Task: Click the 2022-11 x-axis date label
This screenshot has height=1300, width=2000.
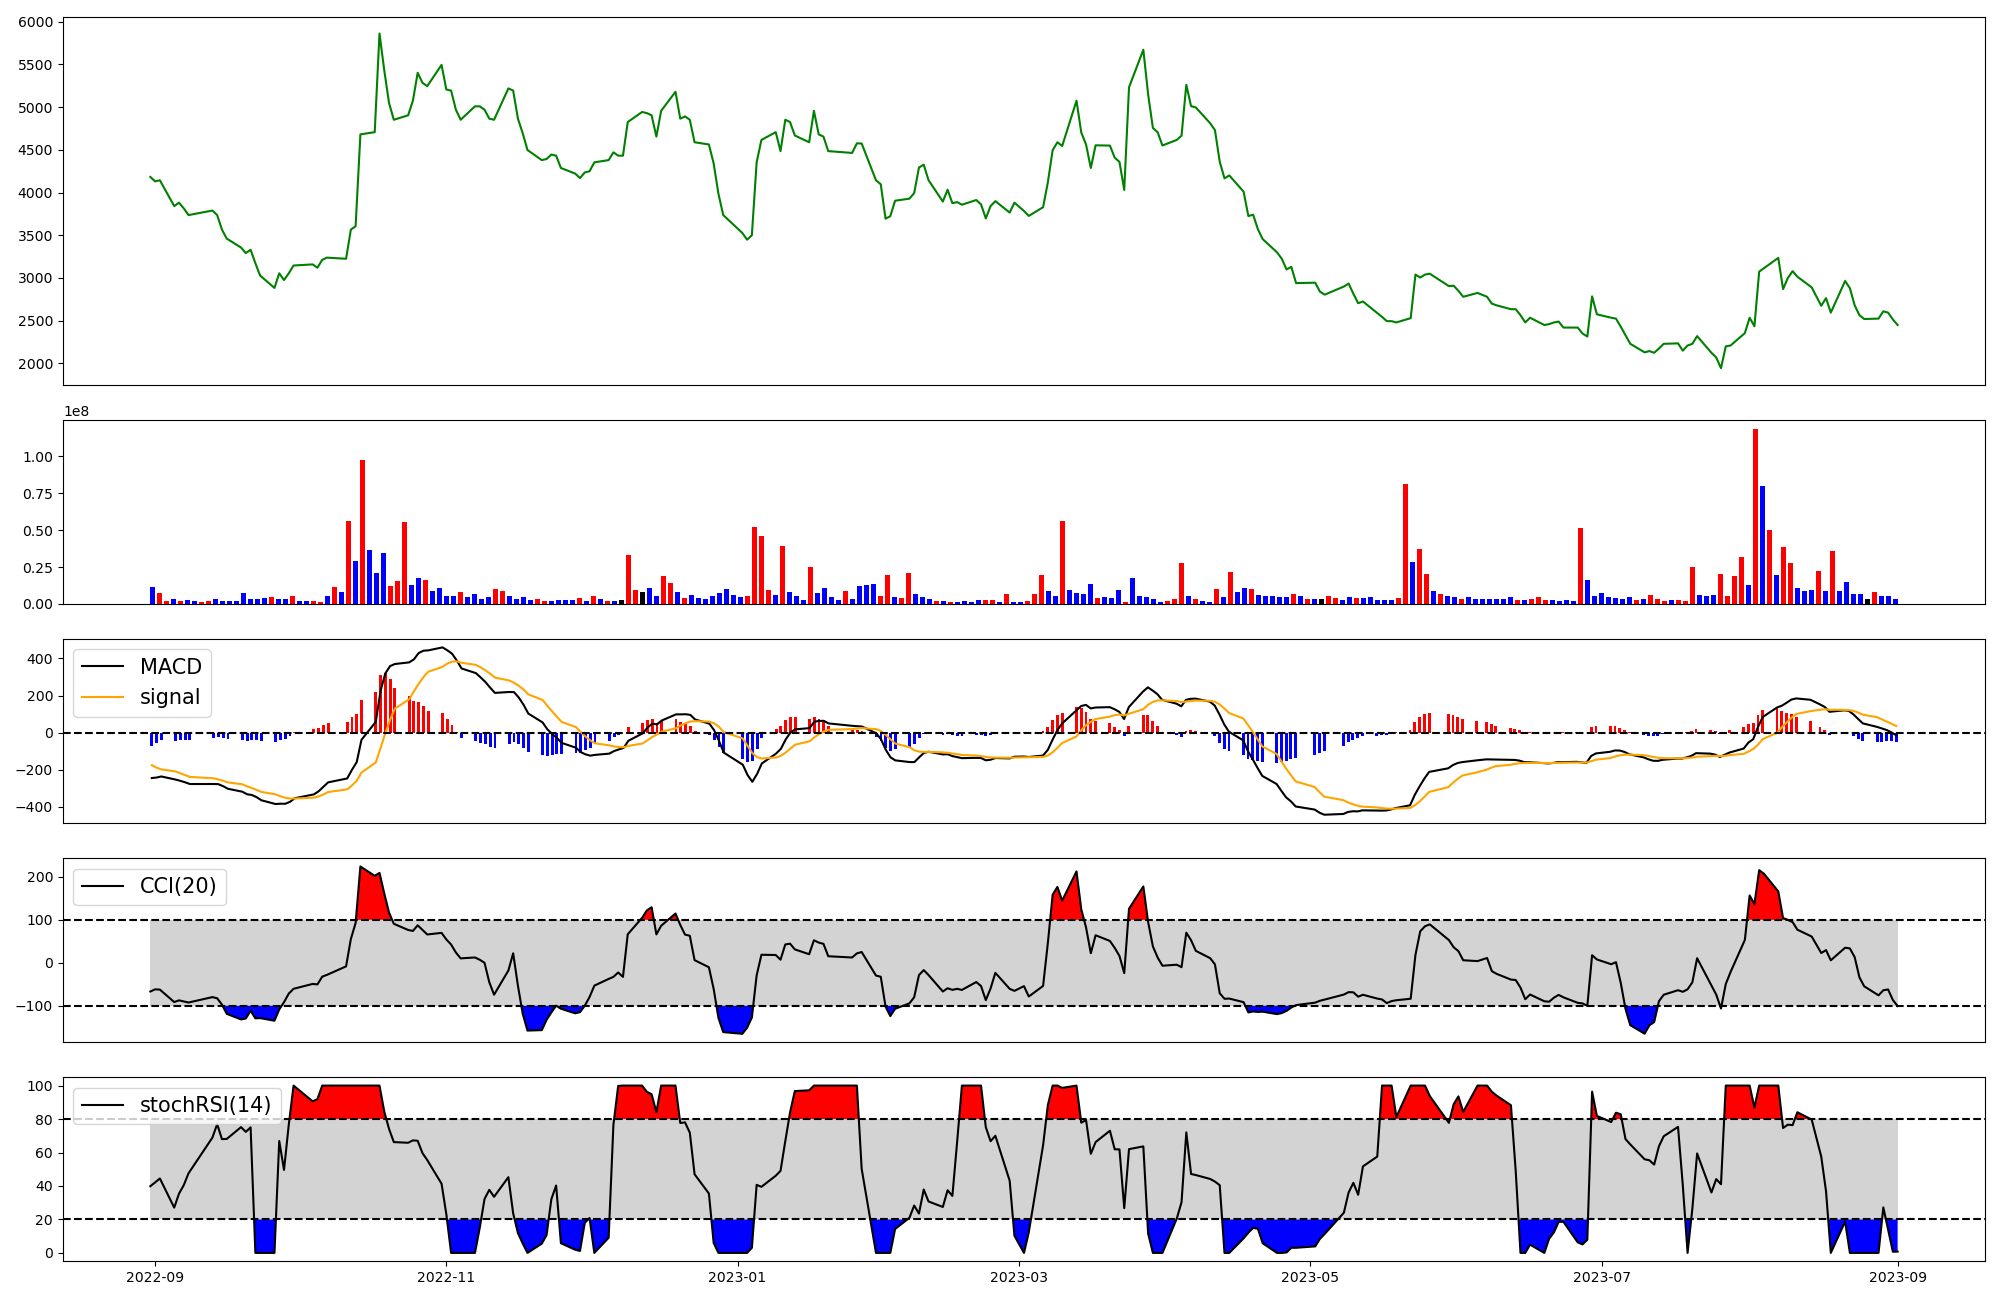Action: 446,1277
